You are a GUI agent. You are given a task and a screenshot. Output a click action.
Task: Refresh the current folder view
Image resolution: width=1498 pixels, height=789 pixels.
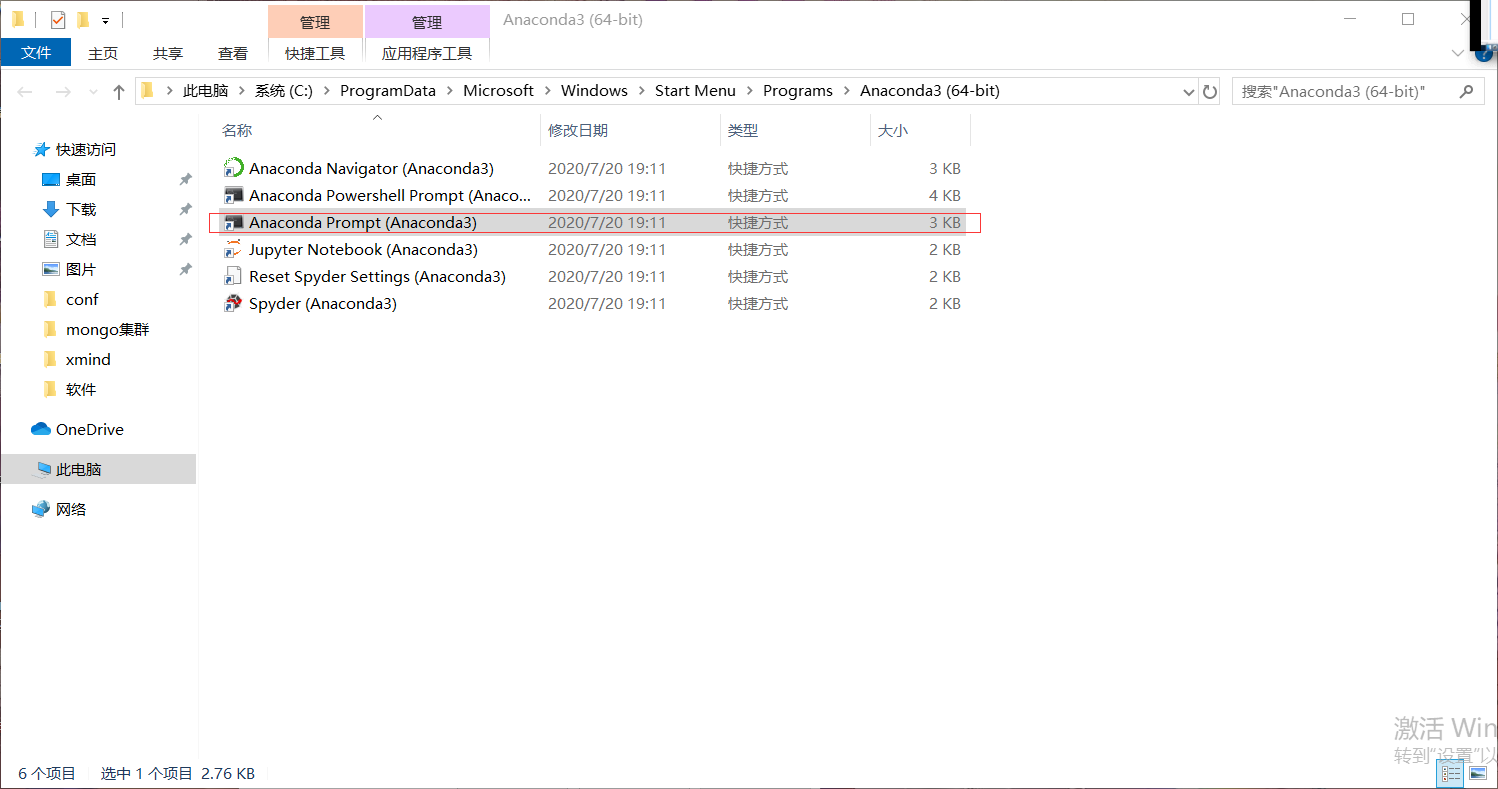click(1210, 91)
